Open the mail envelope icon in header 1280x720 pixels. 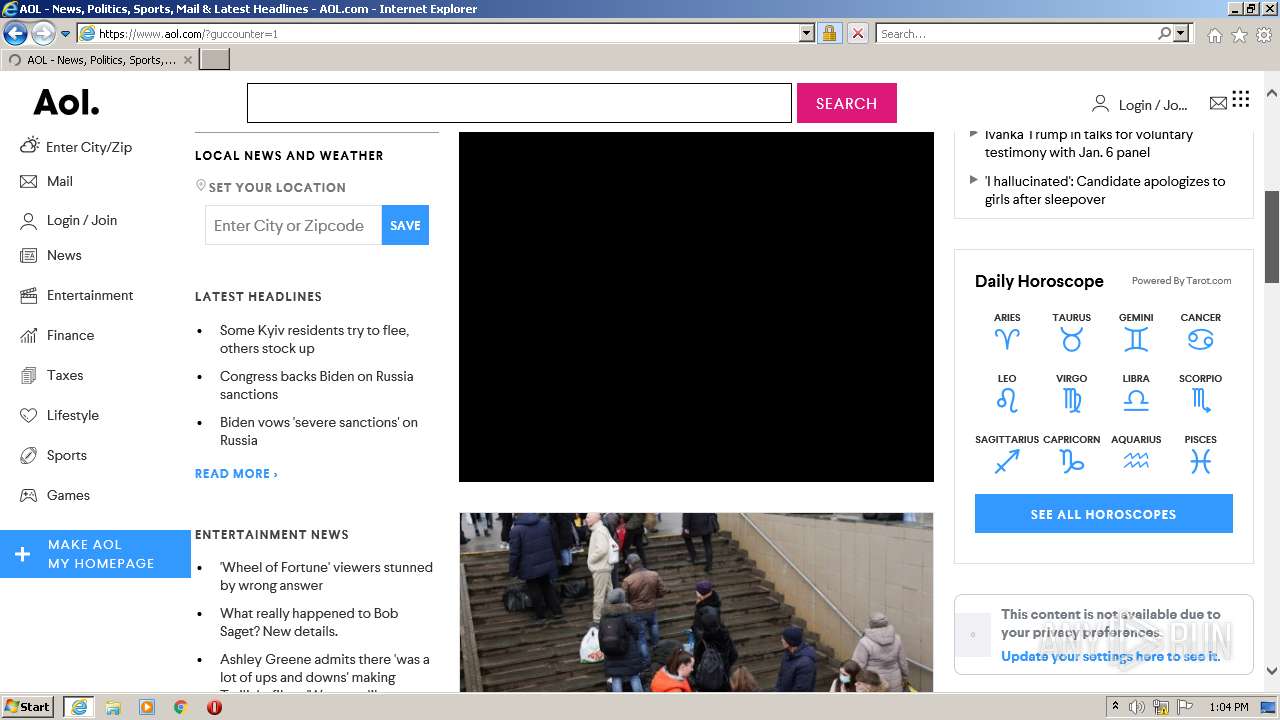(1218, 103)
